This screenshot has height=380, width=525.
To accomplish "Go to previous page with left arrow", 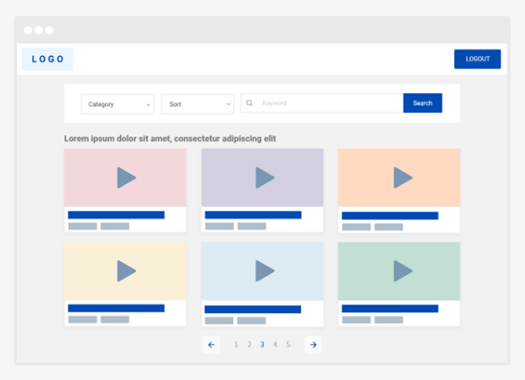I will pos(211,345).
